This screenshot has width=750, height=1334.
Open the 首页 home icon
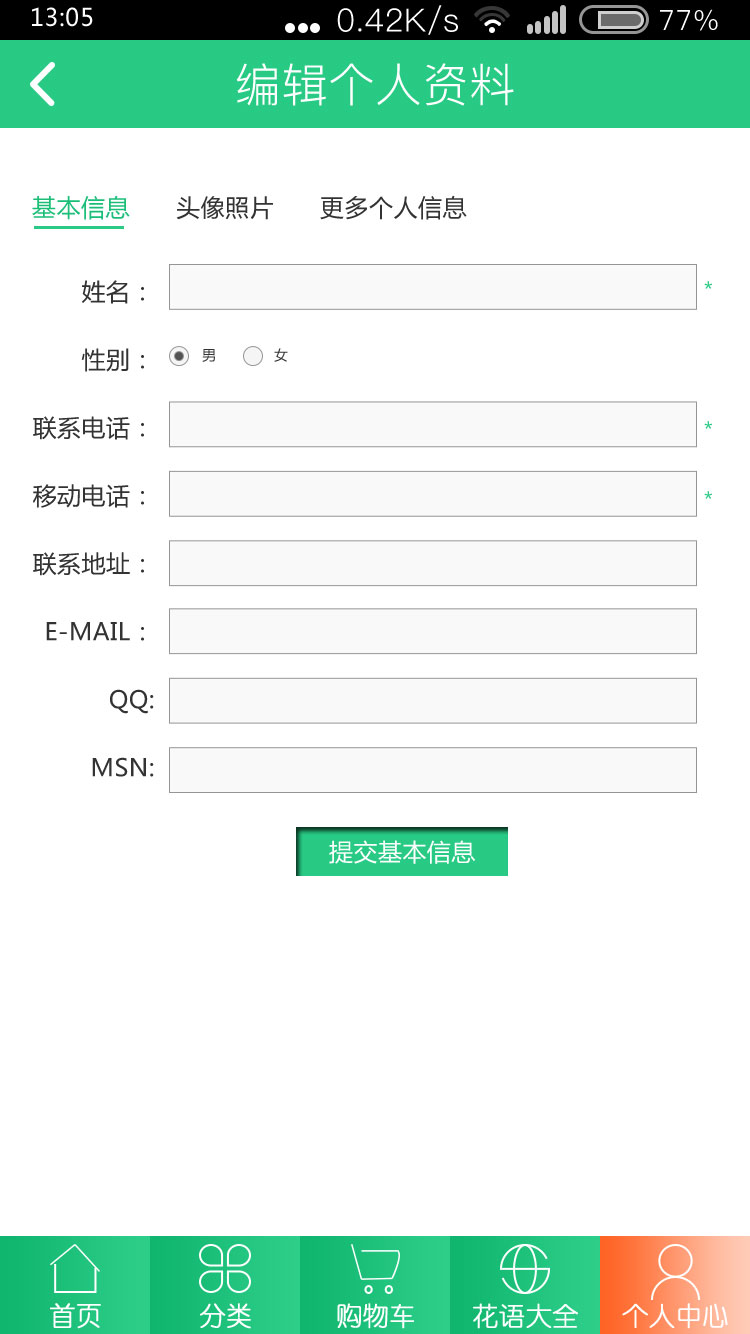75,1270
